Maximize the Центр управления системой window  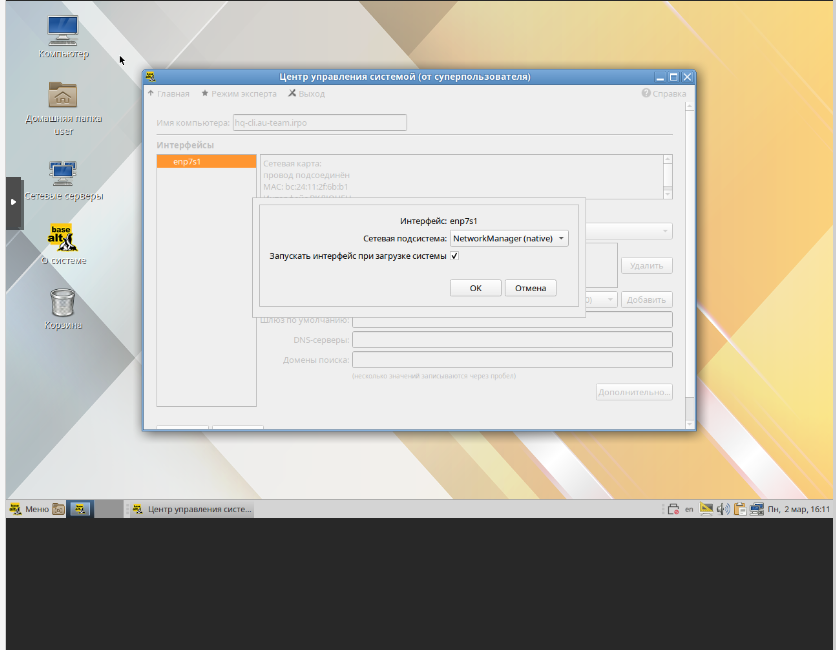click(673, 77)
